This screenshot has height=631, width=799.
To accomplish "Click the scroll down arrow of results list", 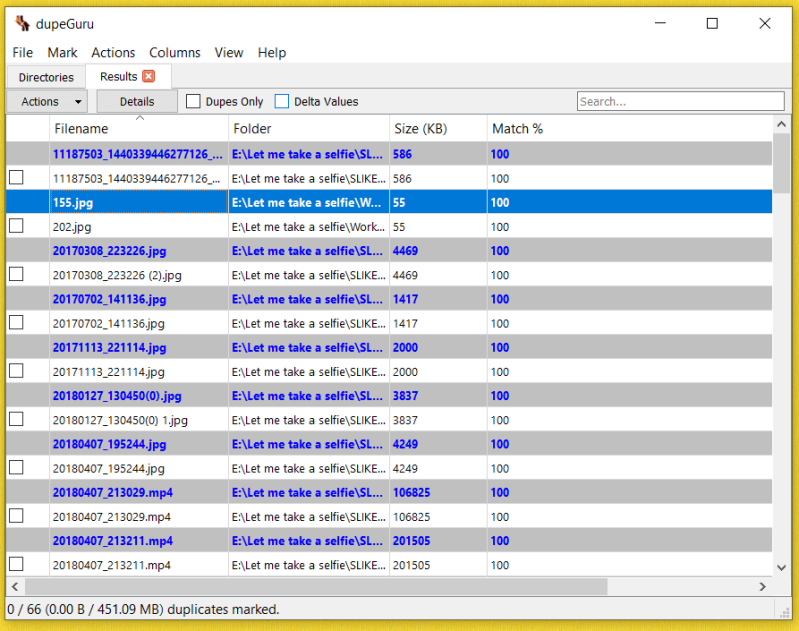I will (781, 567).
